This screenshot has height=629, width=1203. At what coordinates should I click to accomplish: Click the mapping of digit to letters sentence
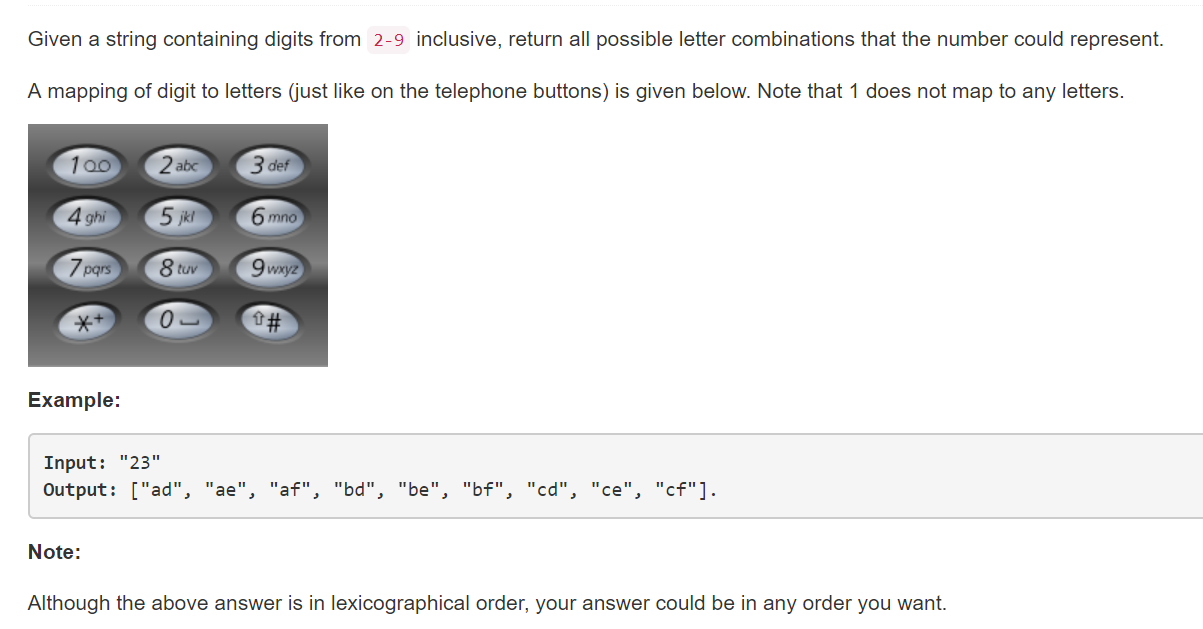[x=576, y=91]
